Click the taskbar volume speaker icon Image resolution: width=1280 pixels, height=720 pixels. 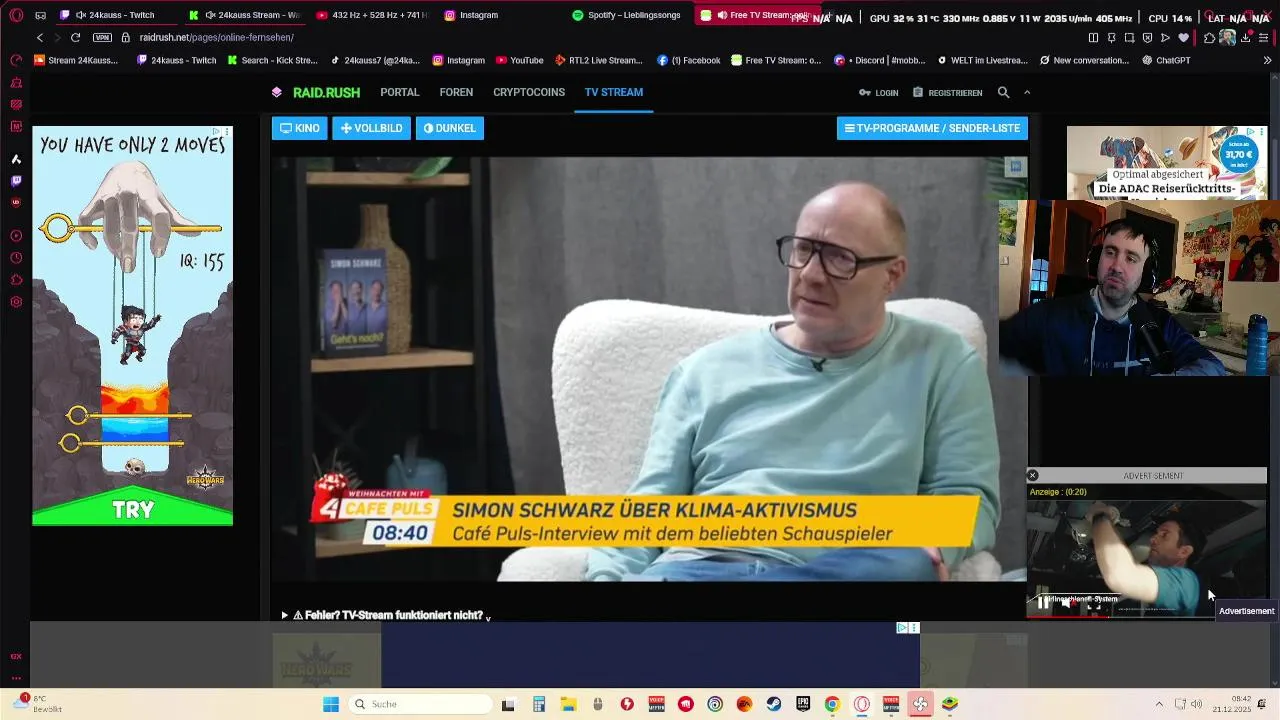[1196, 704]
